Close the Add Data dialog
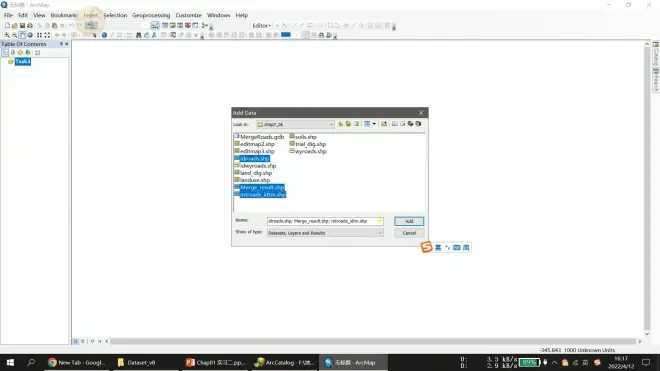660x371 pixels. (x=421, y=113)
